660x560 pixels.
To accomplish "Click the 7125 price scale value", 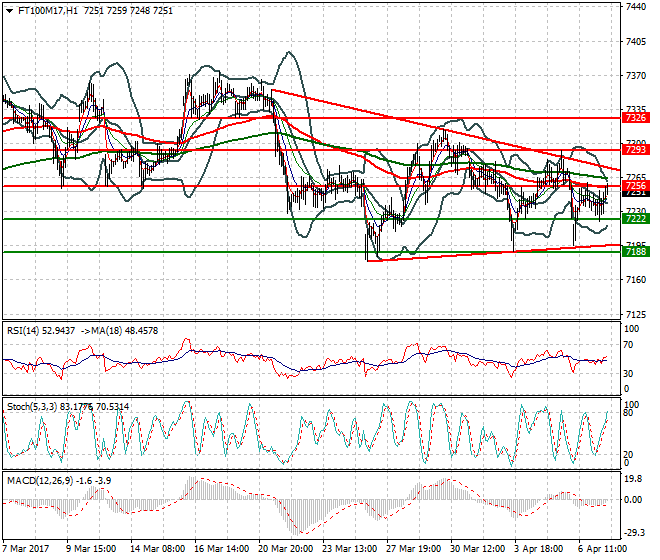I will [636, 315].
